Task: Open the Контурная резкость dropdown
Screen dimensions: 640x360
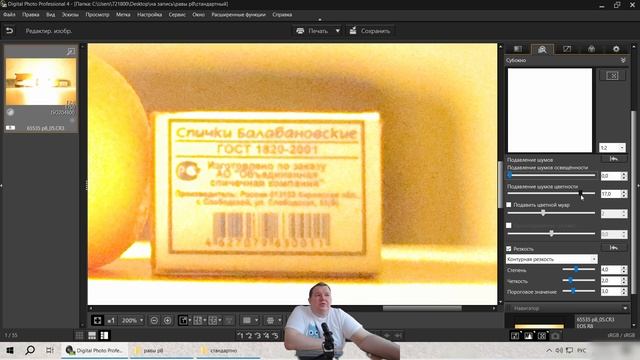Action: tap(551, 259)
